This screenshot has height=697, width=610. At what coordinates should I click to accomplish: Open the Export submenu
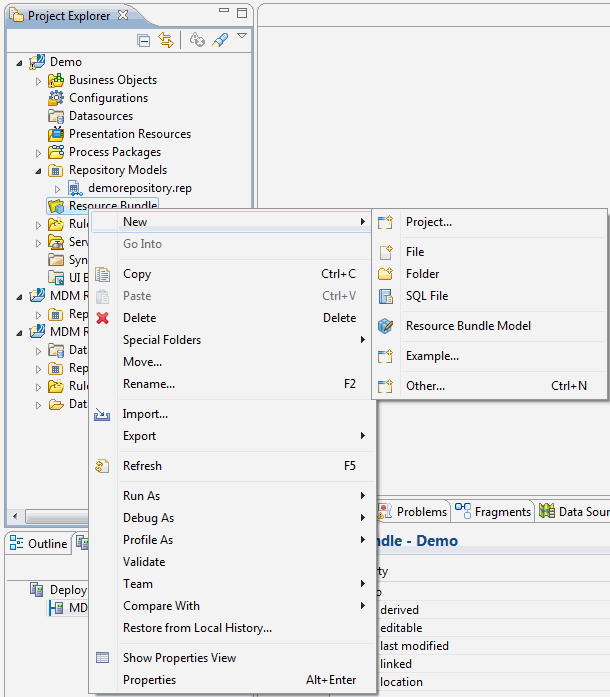pyautogui.click(x=231, y=436)
